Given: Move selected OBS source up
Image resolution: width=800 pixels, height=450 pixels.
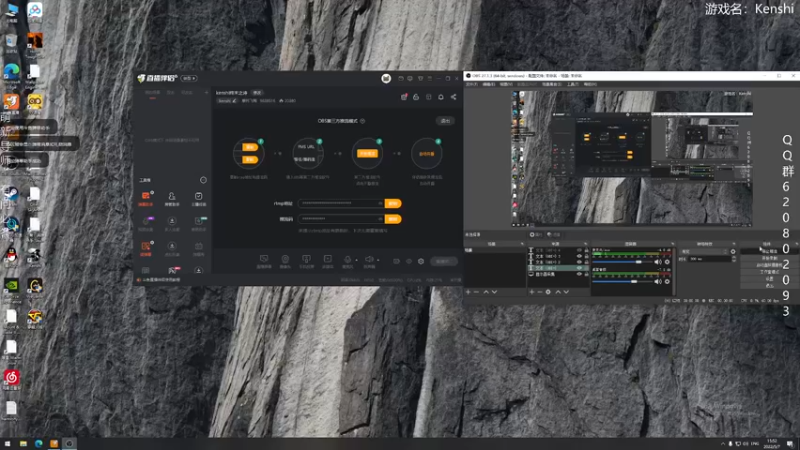Looking at the screenshot, I should point(558,292).
